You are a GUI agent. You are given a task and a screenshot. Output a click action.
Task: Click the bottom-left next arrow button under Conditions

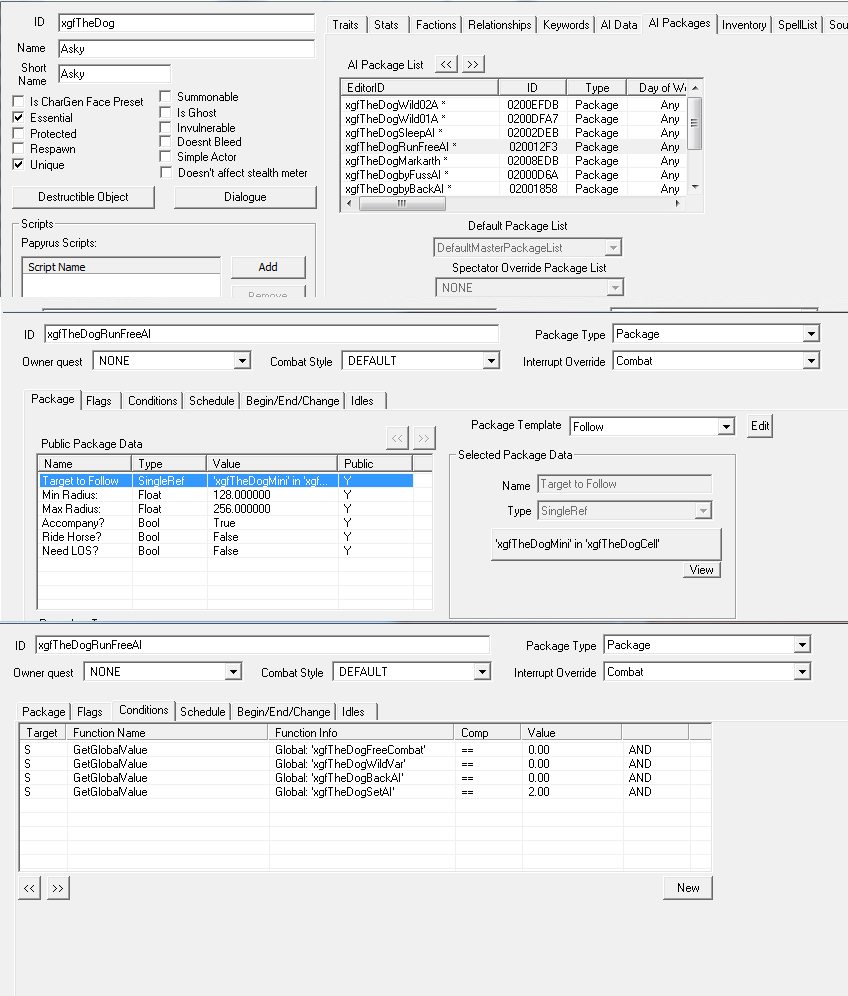58,888
